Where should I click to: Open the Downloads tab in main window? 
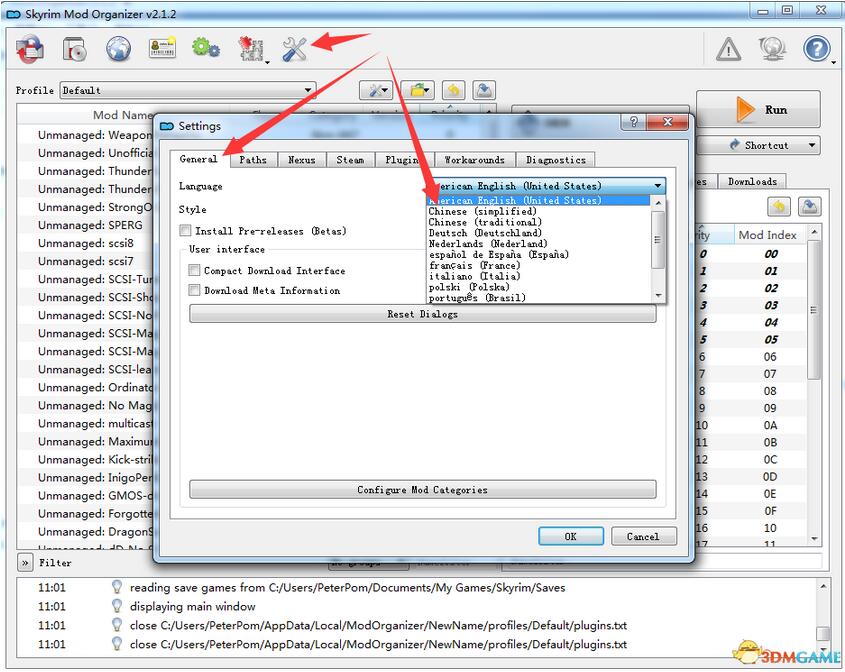[752, 181]
